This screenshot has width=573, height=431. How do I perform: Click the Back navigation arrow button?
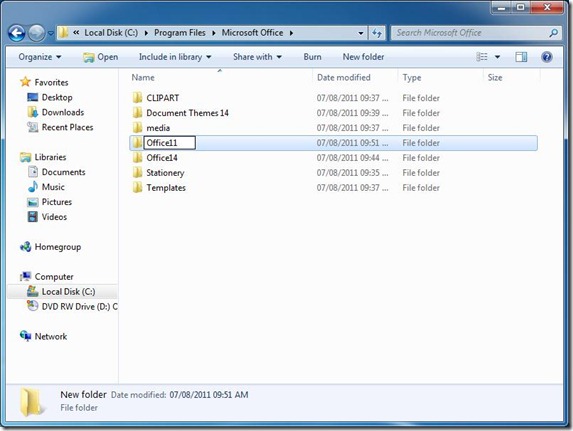point(16,33)
